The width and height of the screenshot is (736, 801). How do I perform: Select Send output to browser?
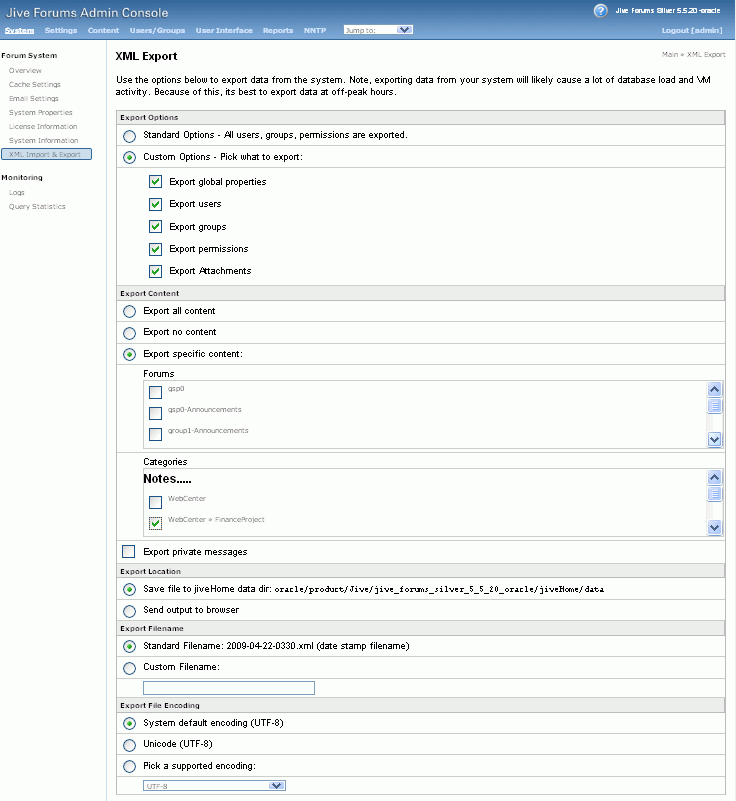click(129, 609)
